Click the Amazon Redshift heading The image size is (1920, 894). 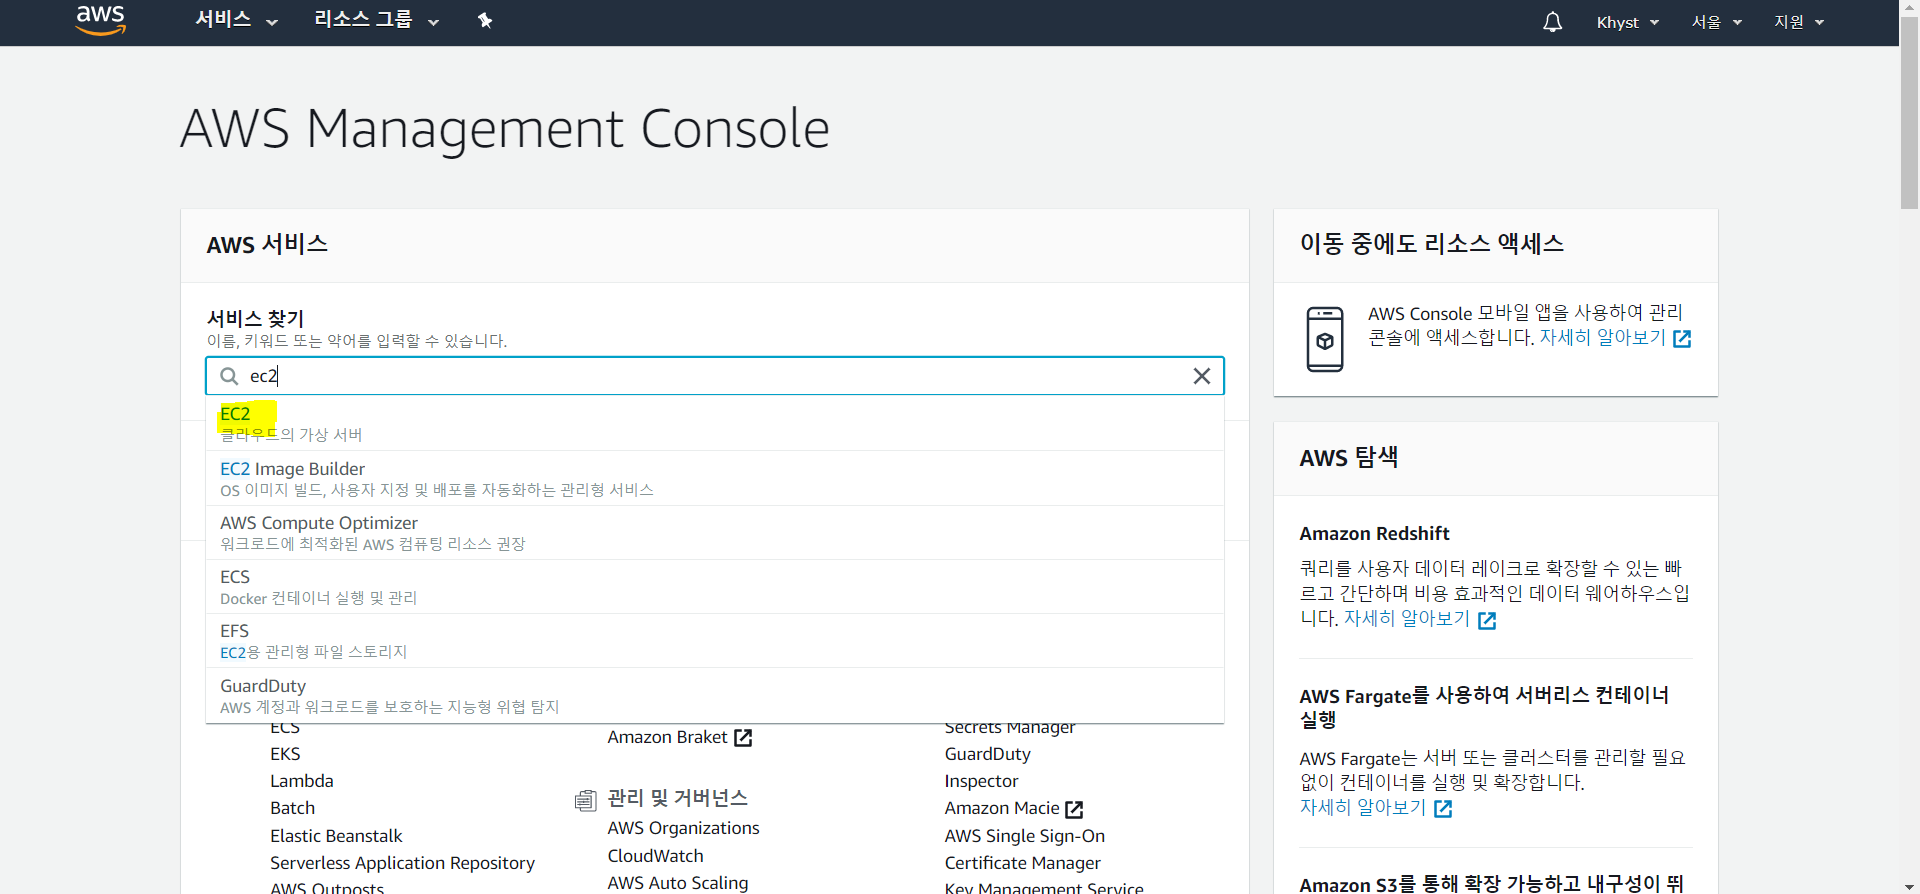pos(1374,534)
